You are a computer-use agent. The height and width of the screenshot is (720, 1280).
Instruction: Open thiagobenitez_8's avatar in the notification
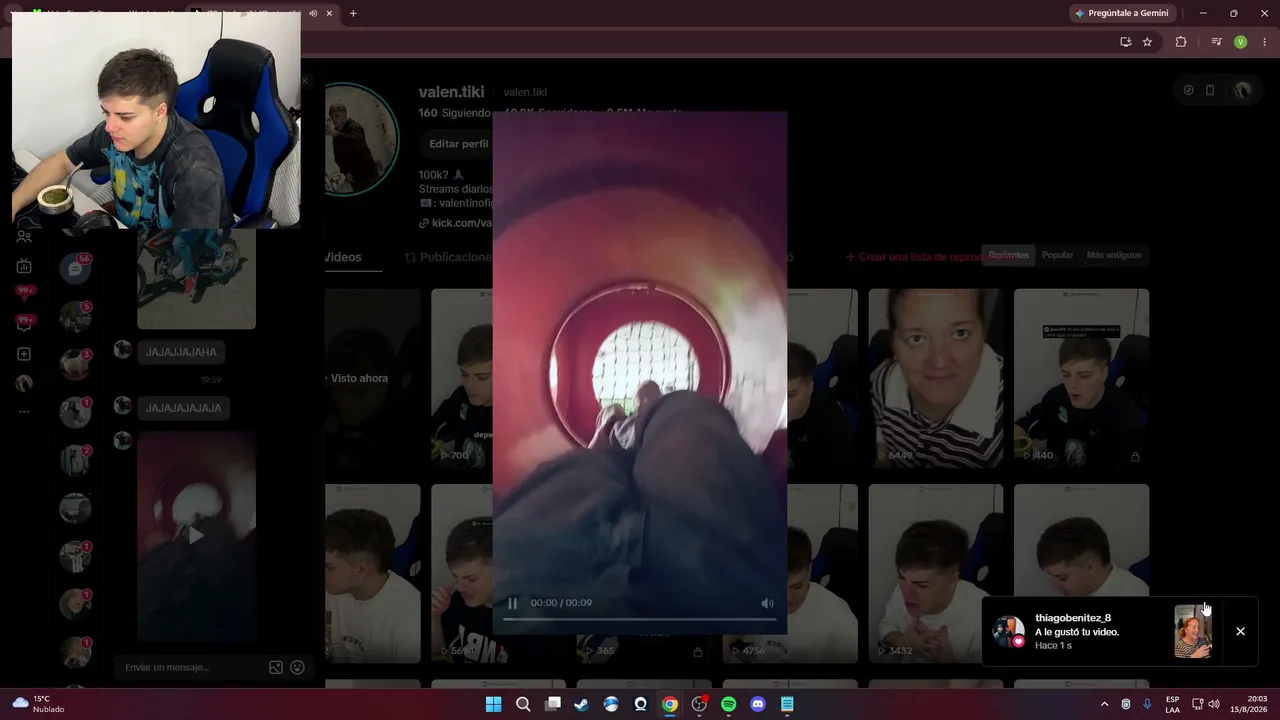click(x=1008, y=631)
